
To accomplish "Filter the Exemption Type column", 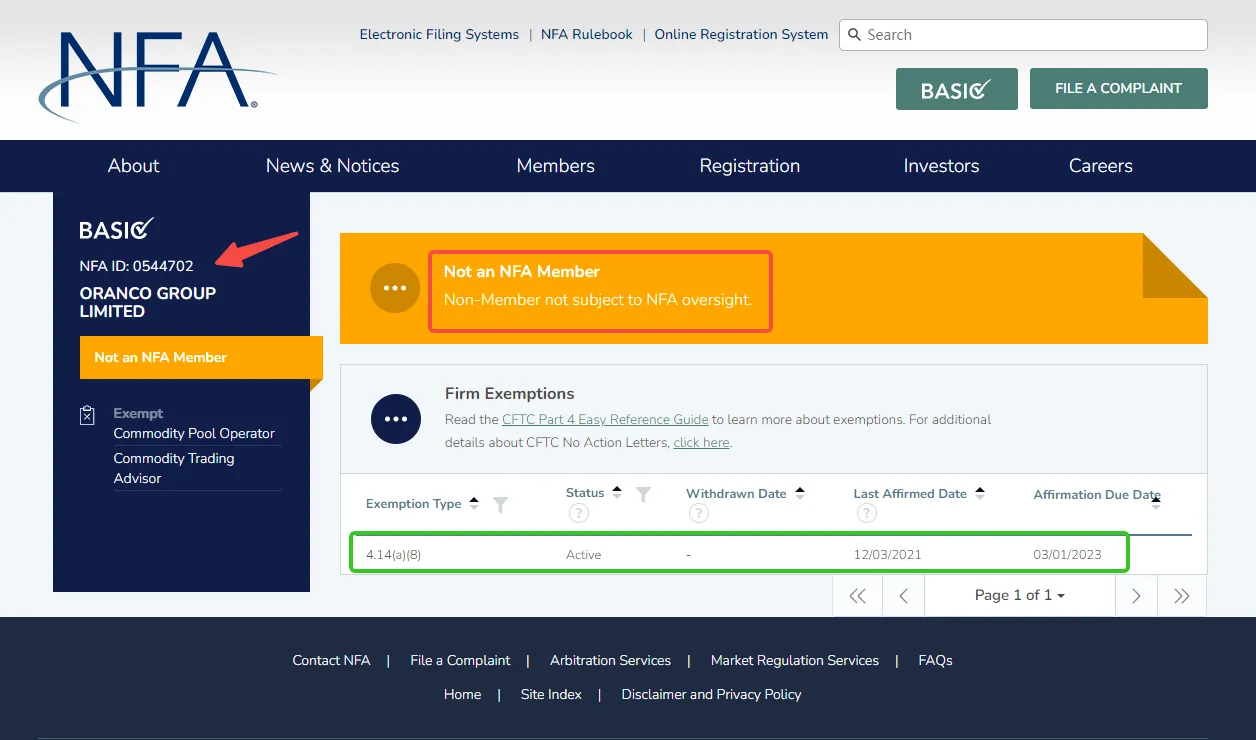I will click(501, 505).
